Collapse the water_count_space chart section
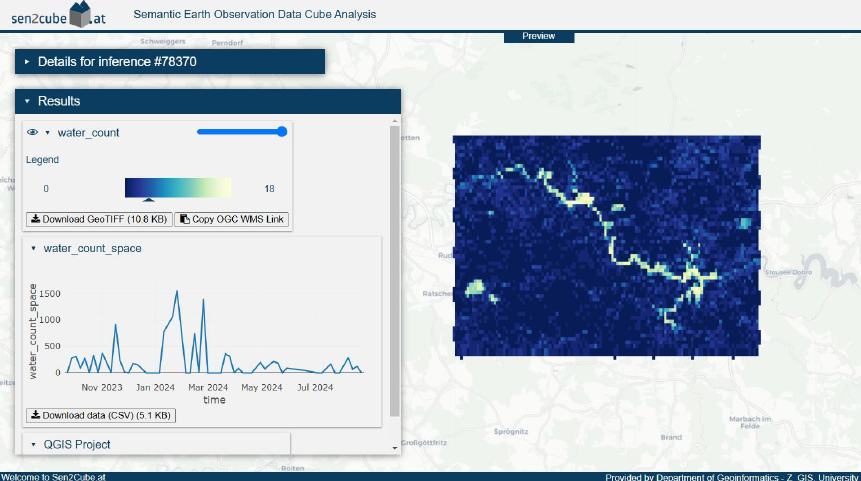 [33, 248]
